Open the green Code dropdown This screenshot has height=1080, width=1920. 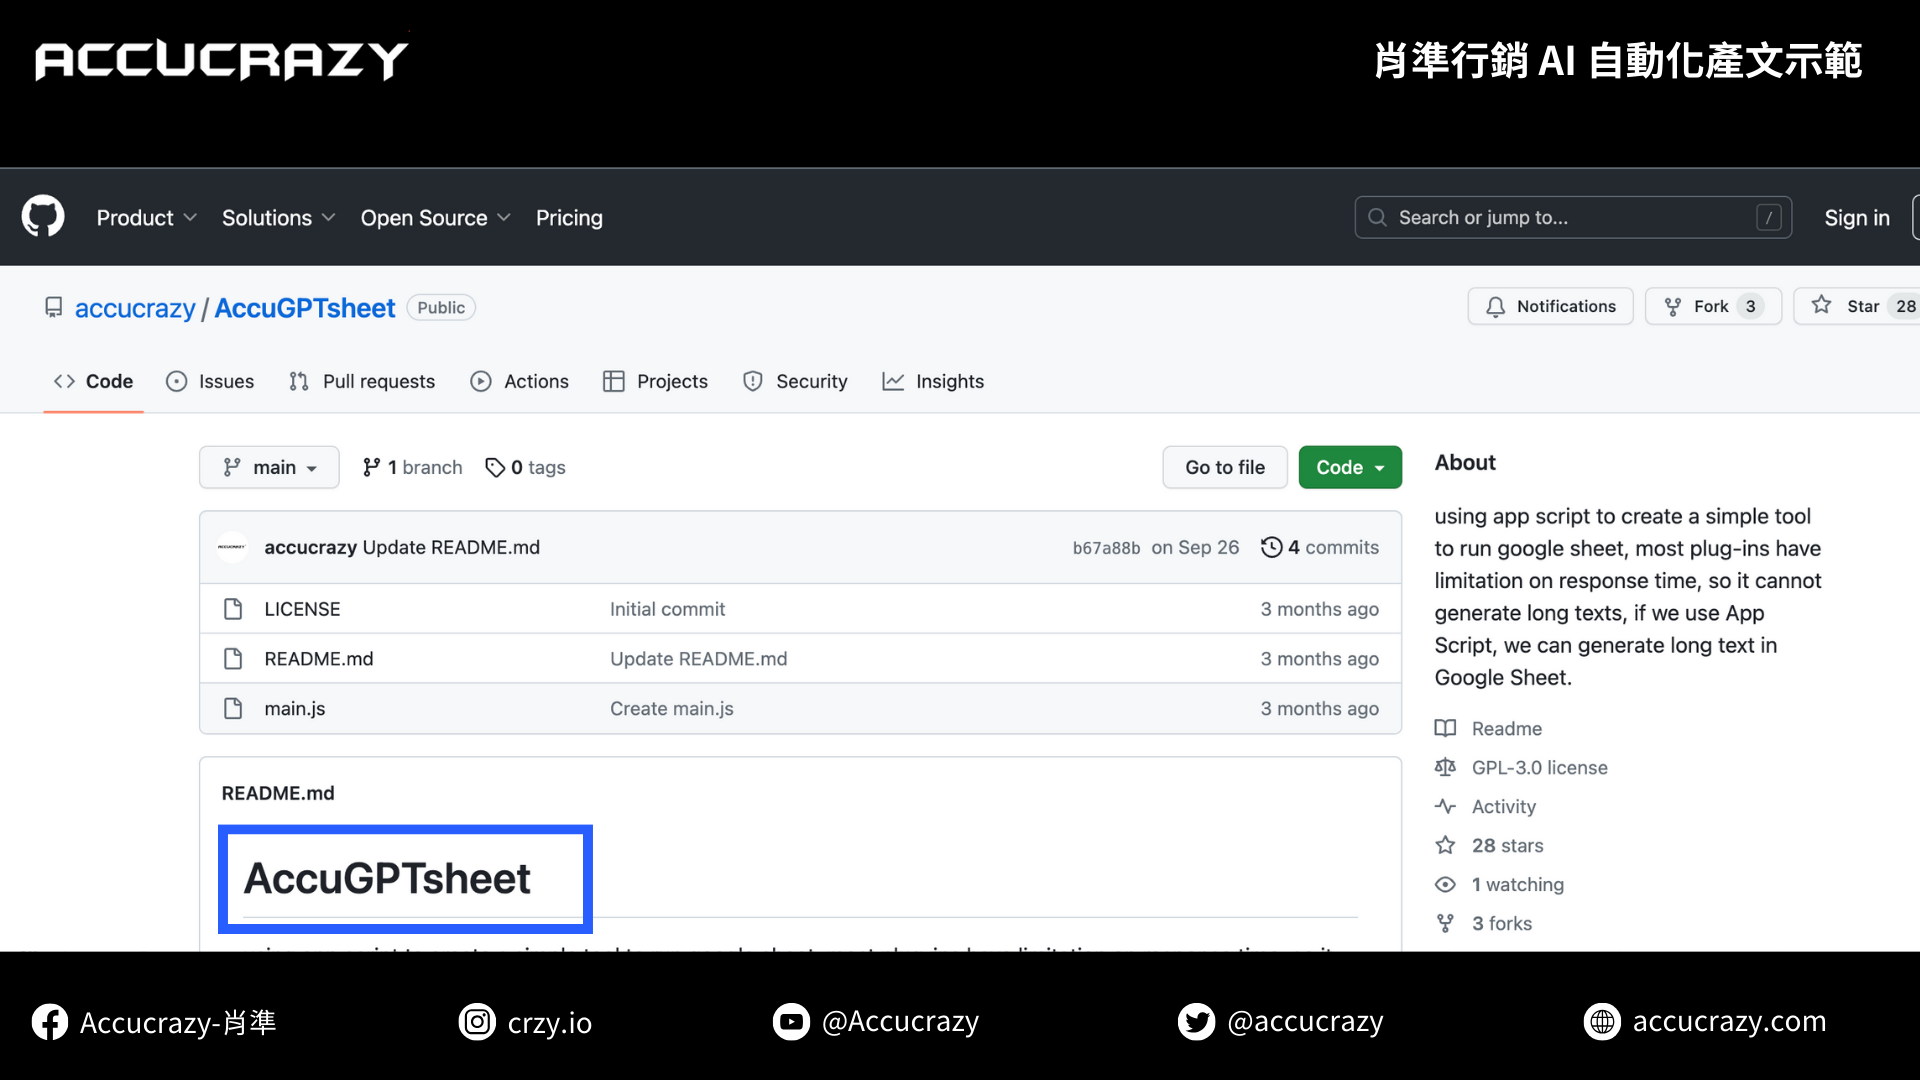click(1349, 467)
